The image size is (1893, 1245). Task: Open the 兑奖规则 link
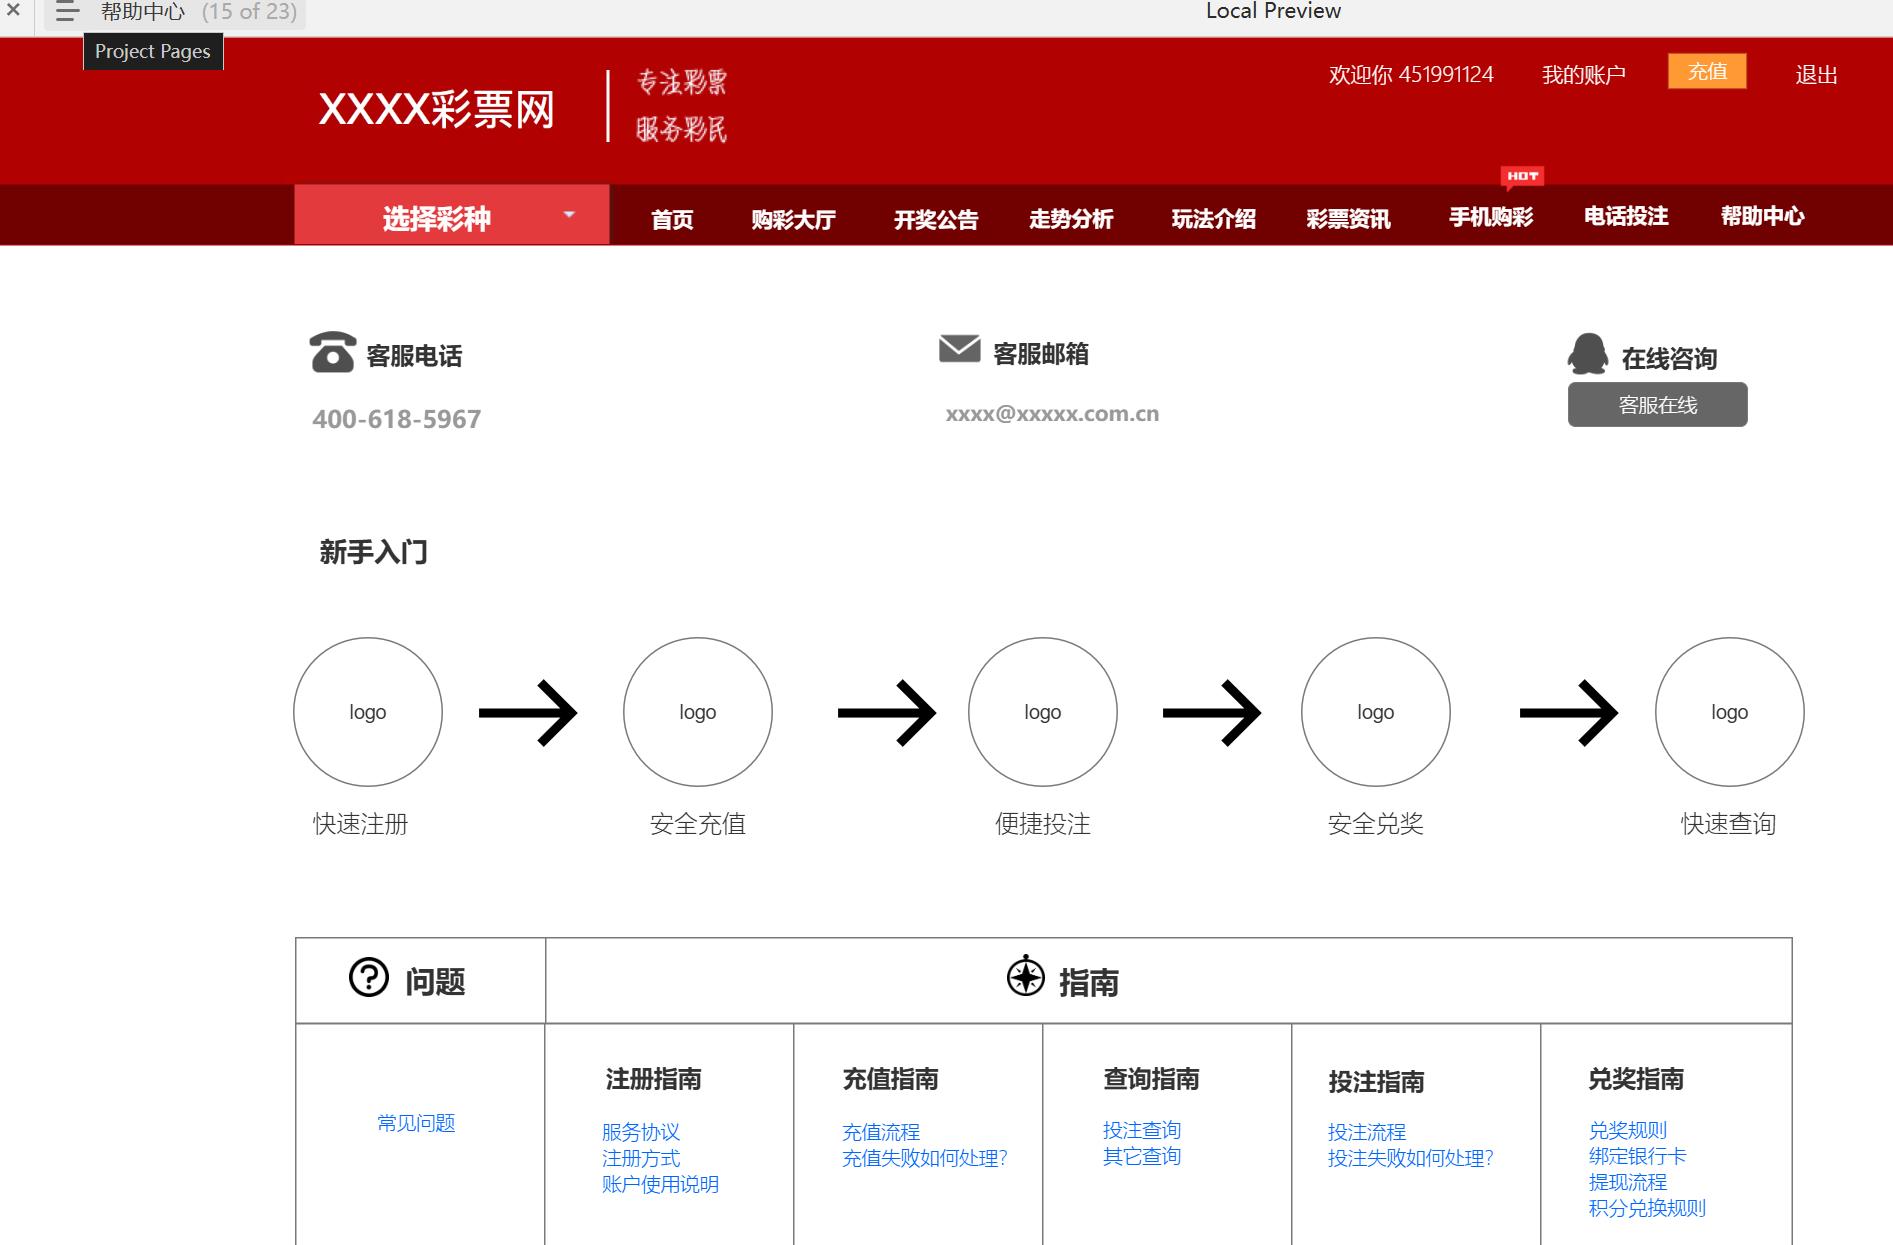[1628, 1130]
